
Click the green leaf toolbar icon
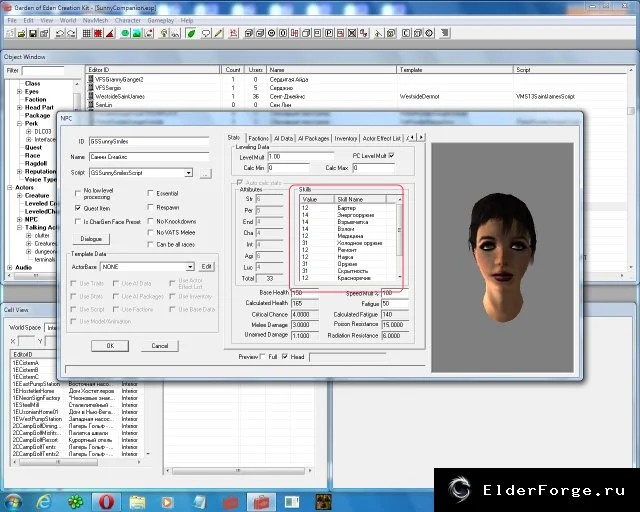[x=191, y=33]
